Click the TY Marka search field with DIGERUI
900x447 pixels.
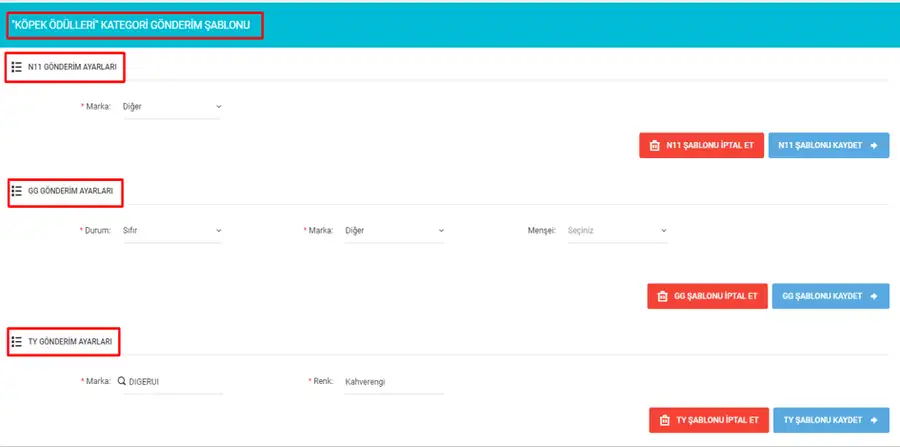pyautogui.click(x=172, y=382)
